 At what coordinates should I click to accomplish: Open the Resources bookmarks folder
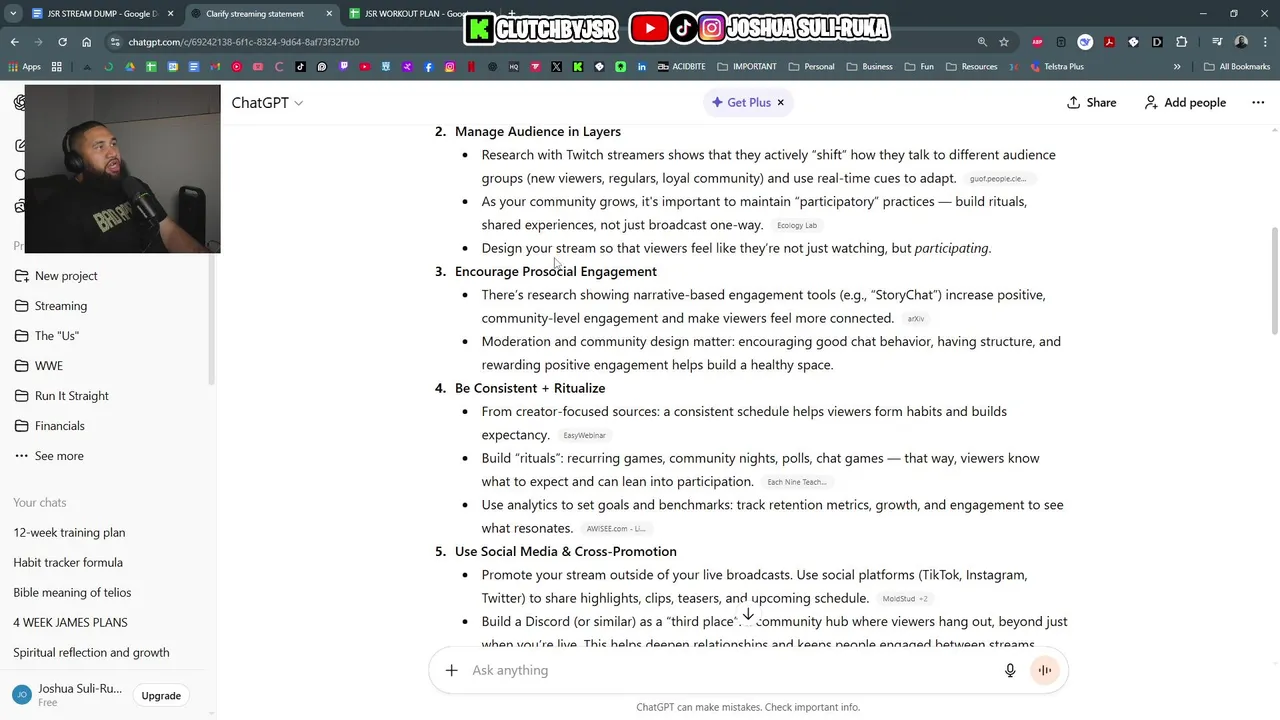(971, 67)
